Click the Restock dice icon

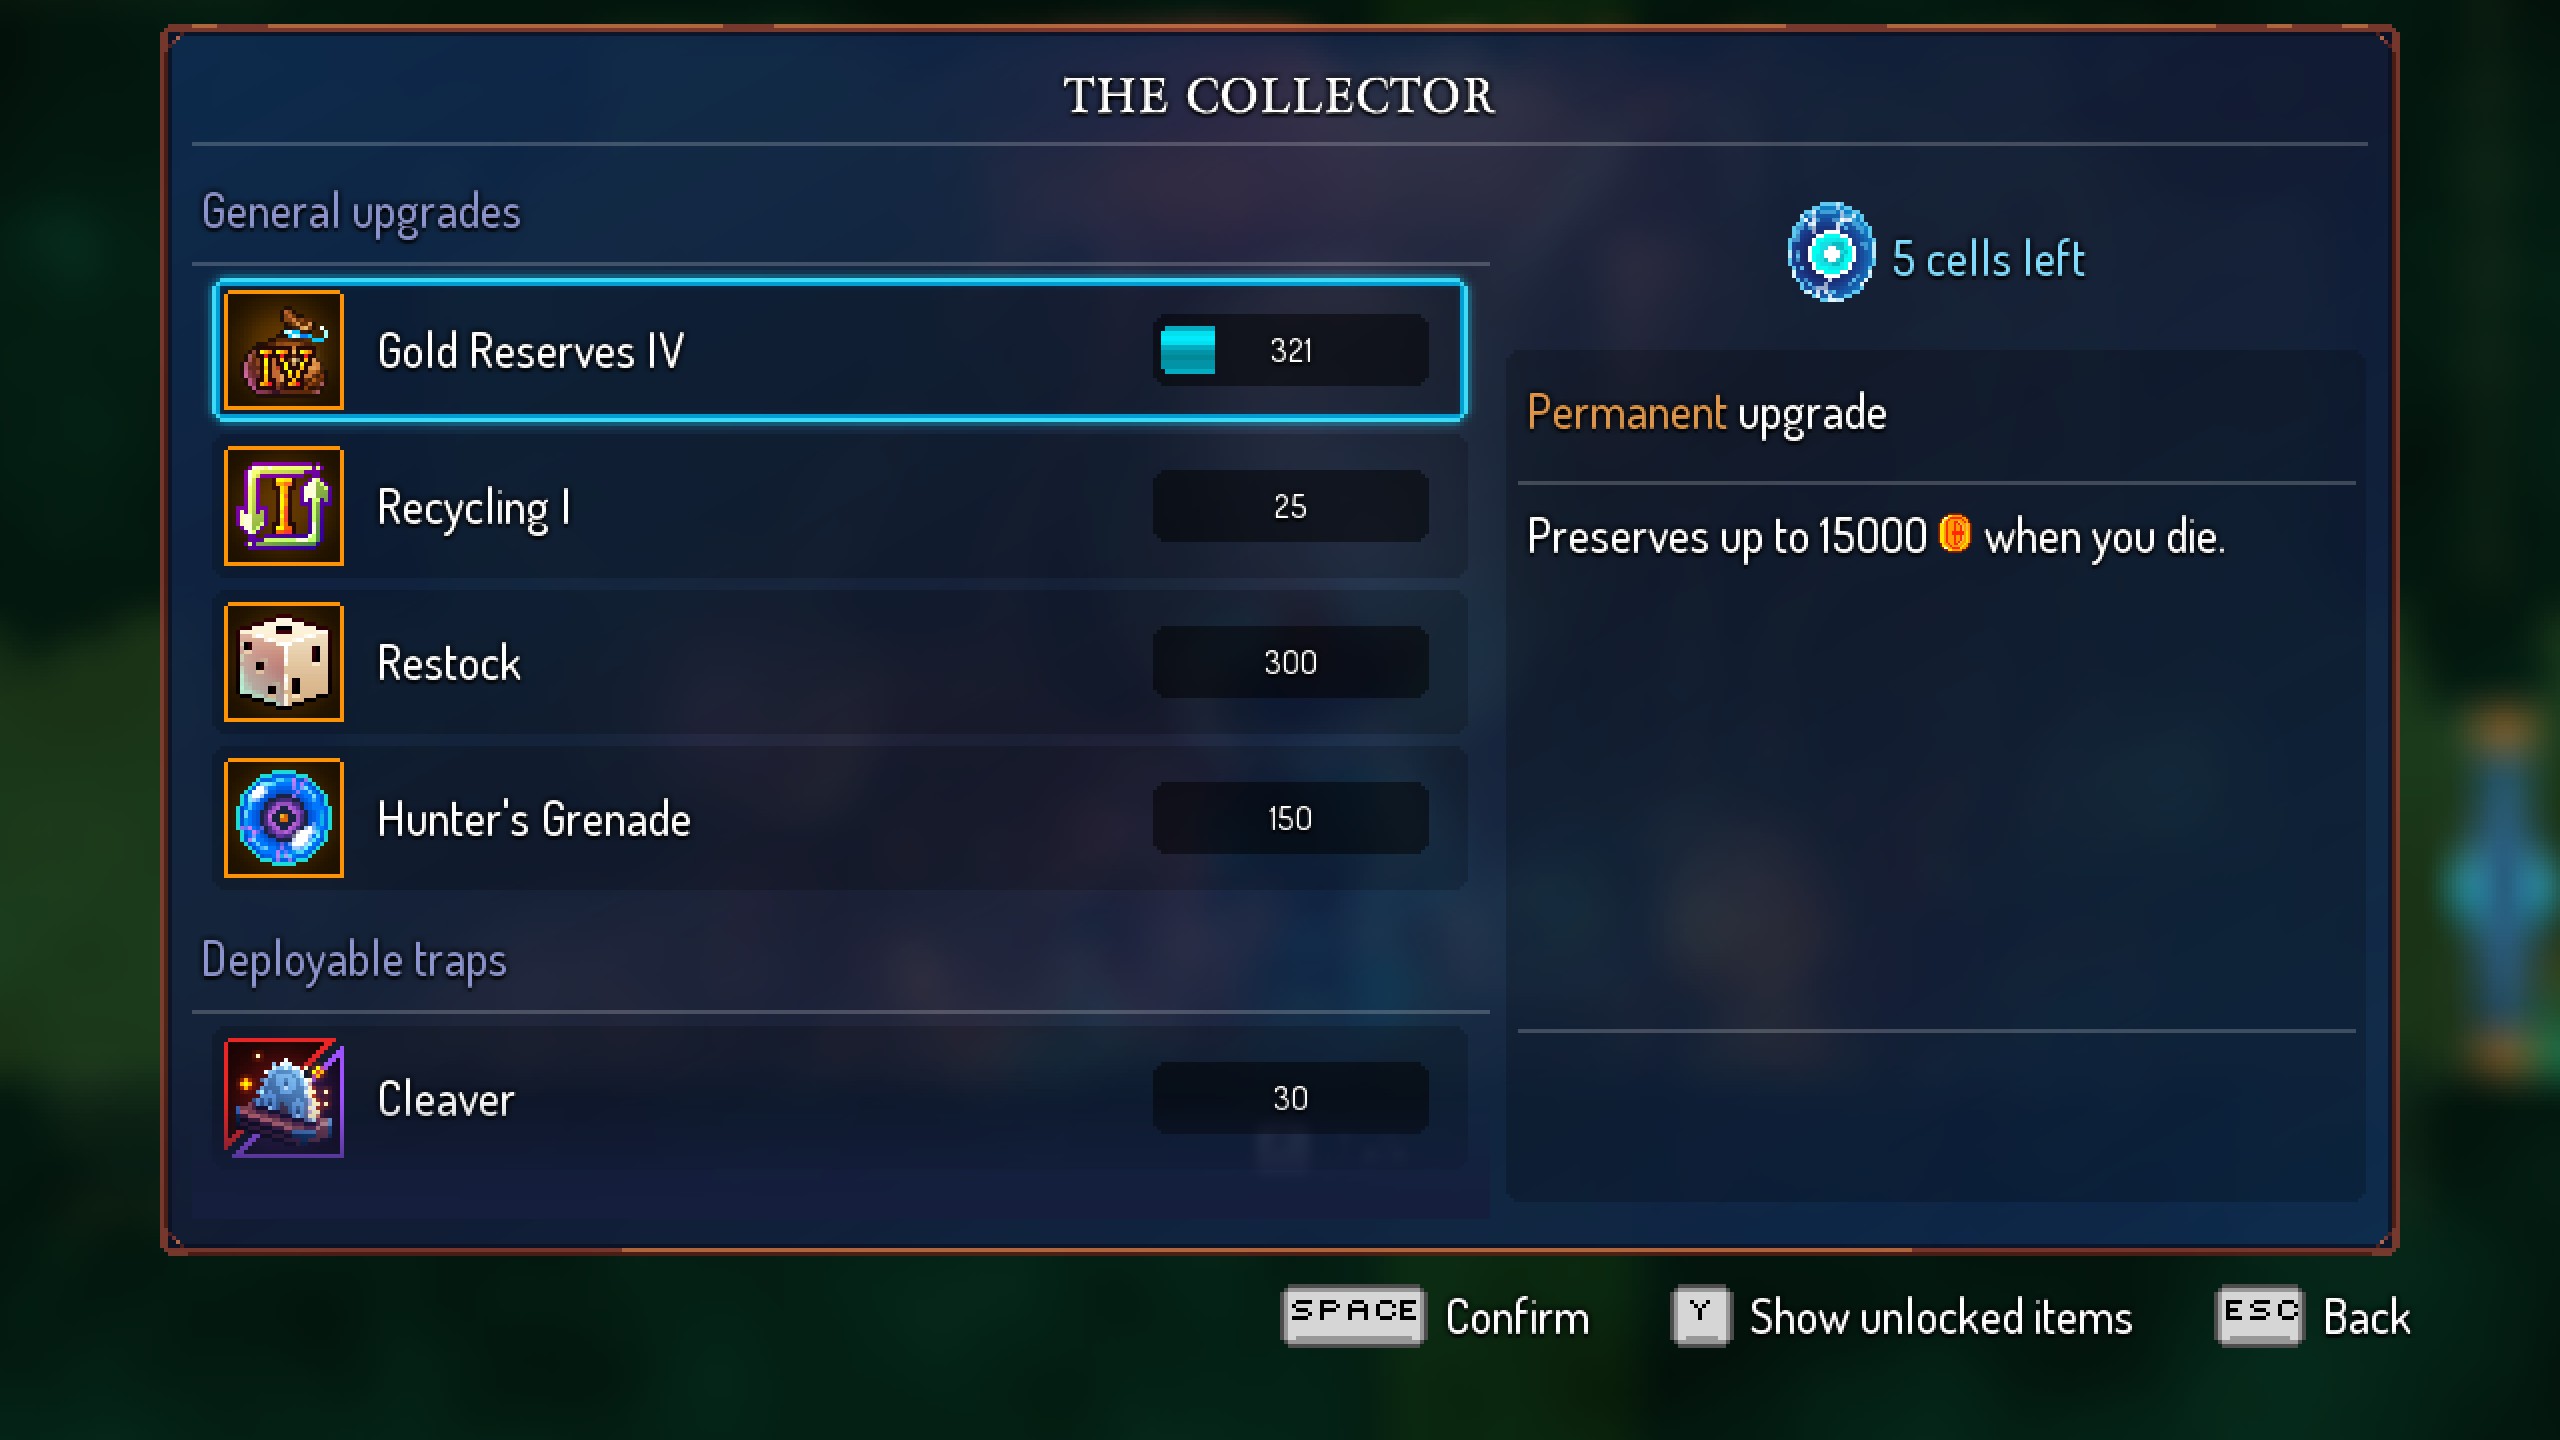point(284,662)
